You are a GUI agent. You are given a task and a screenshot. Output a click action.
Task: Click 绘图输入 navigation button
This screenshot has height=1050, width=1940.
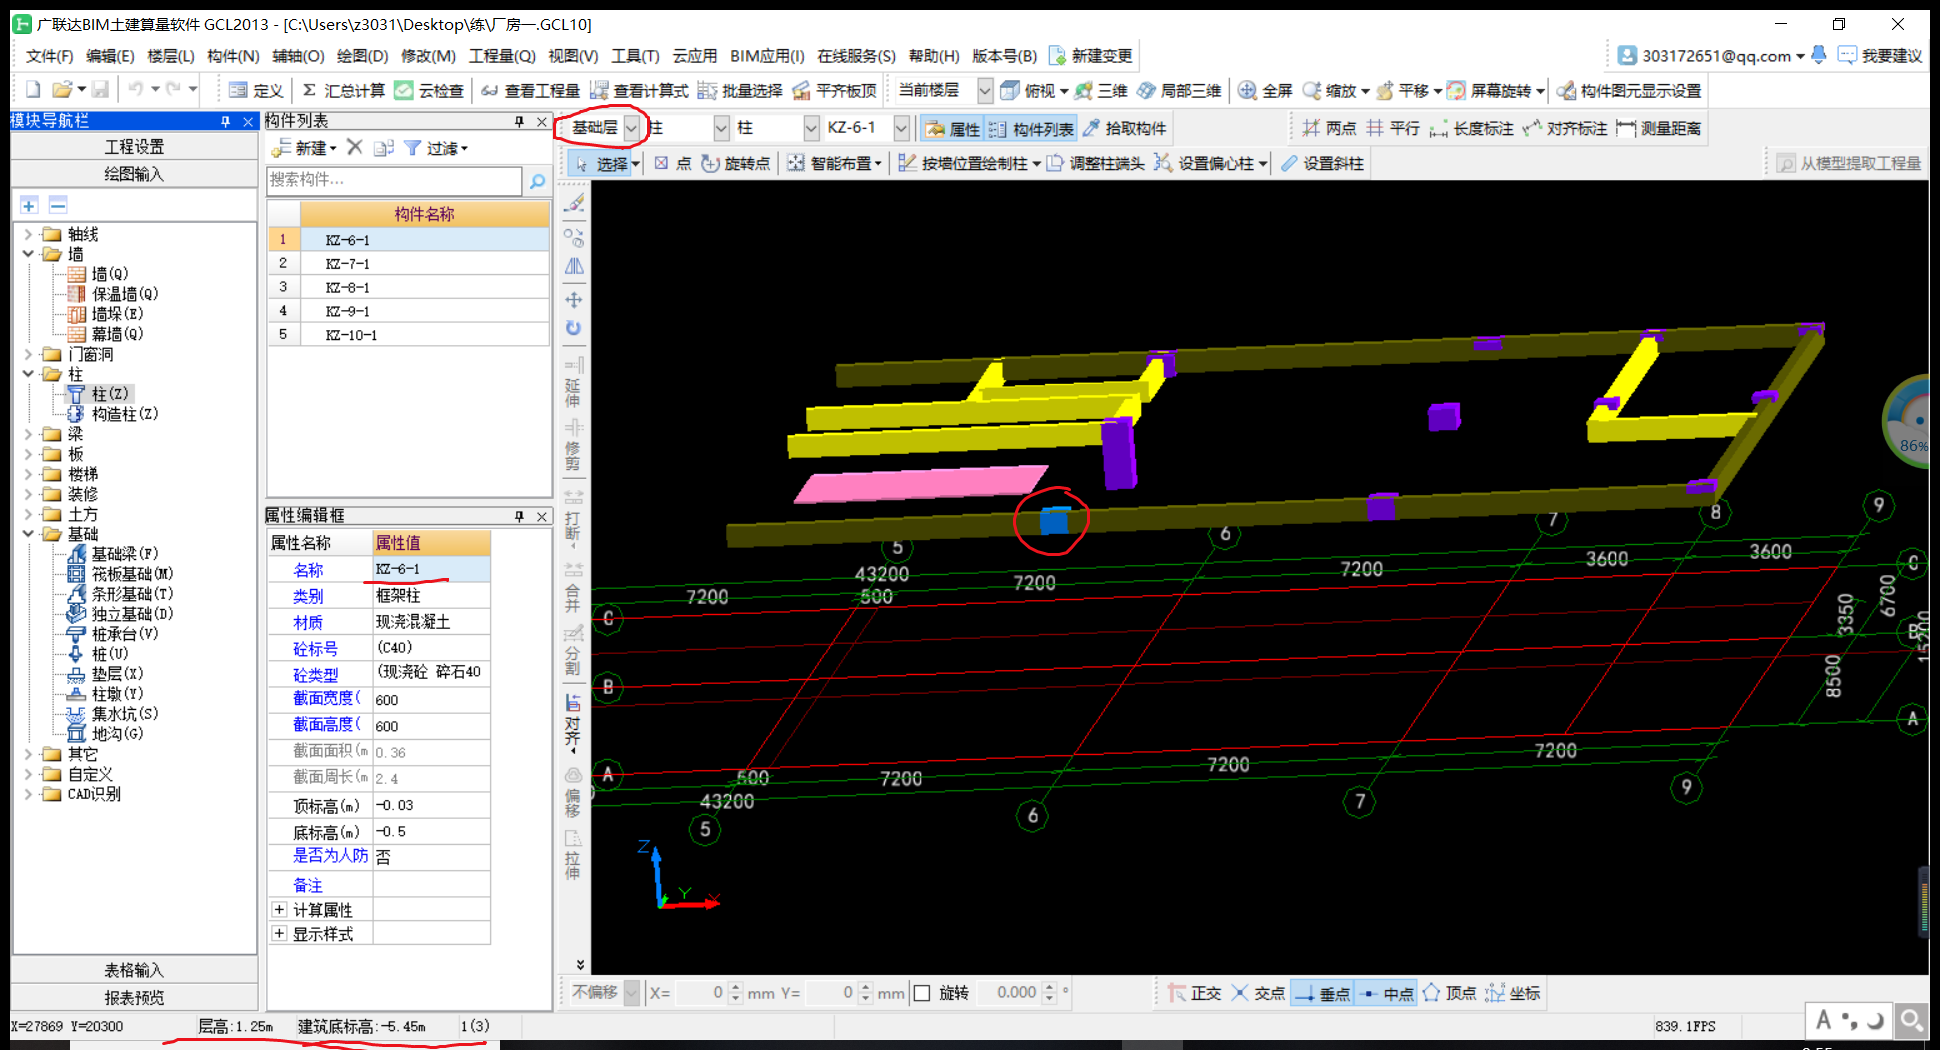(x=134, y=174)
